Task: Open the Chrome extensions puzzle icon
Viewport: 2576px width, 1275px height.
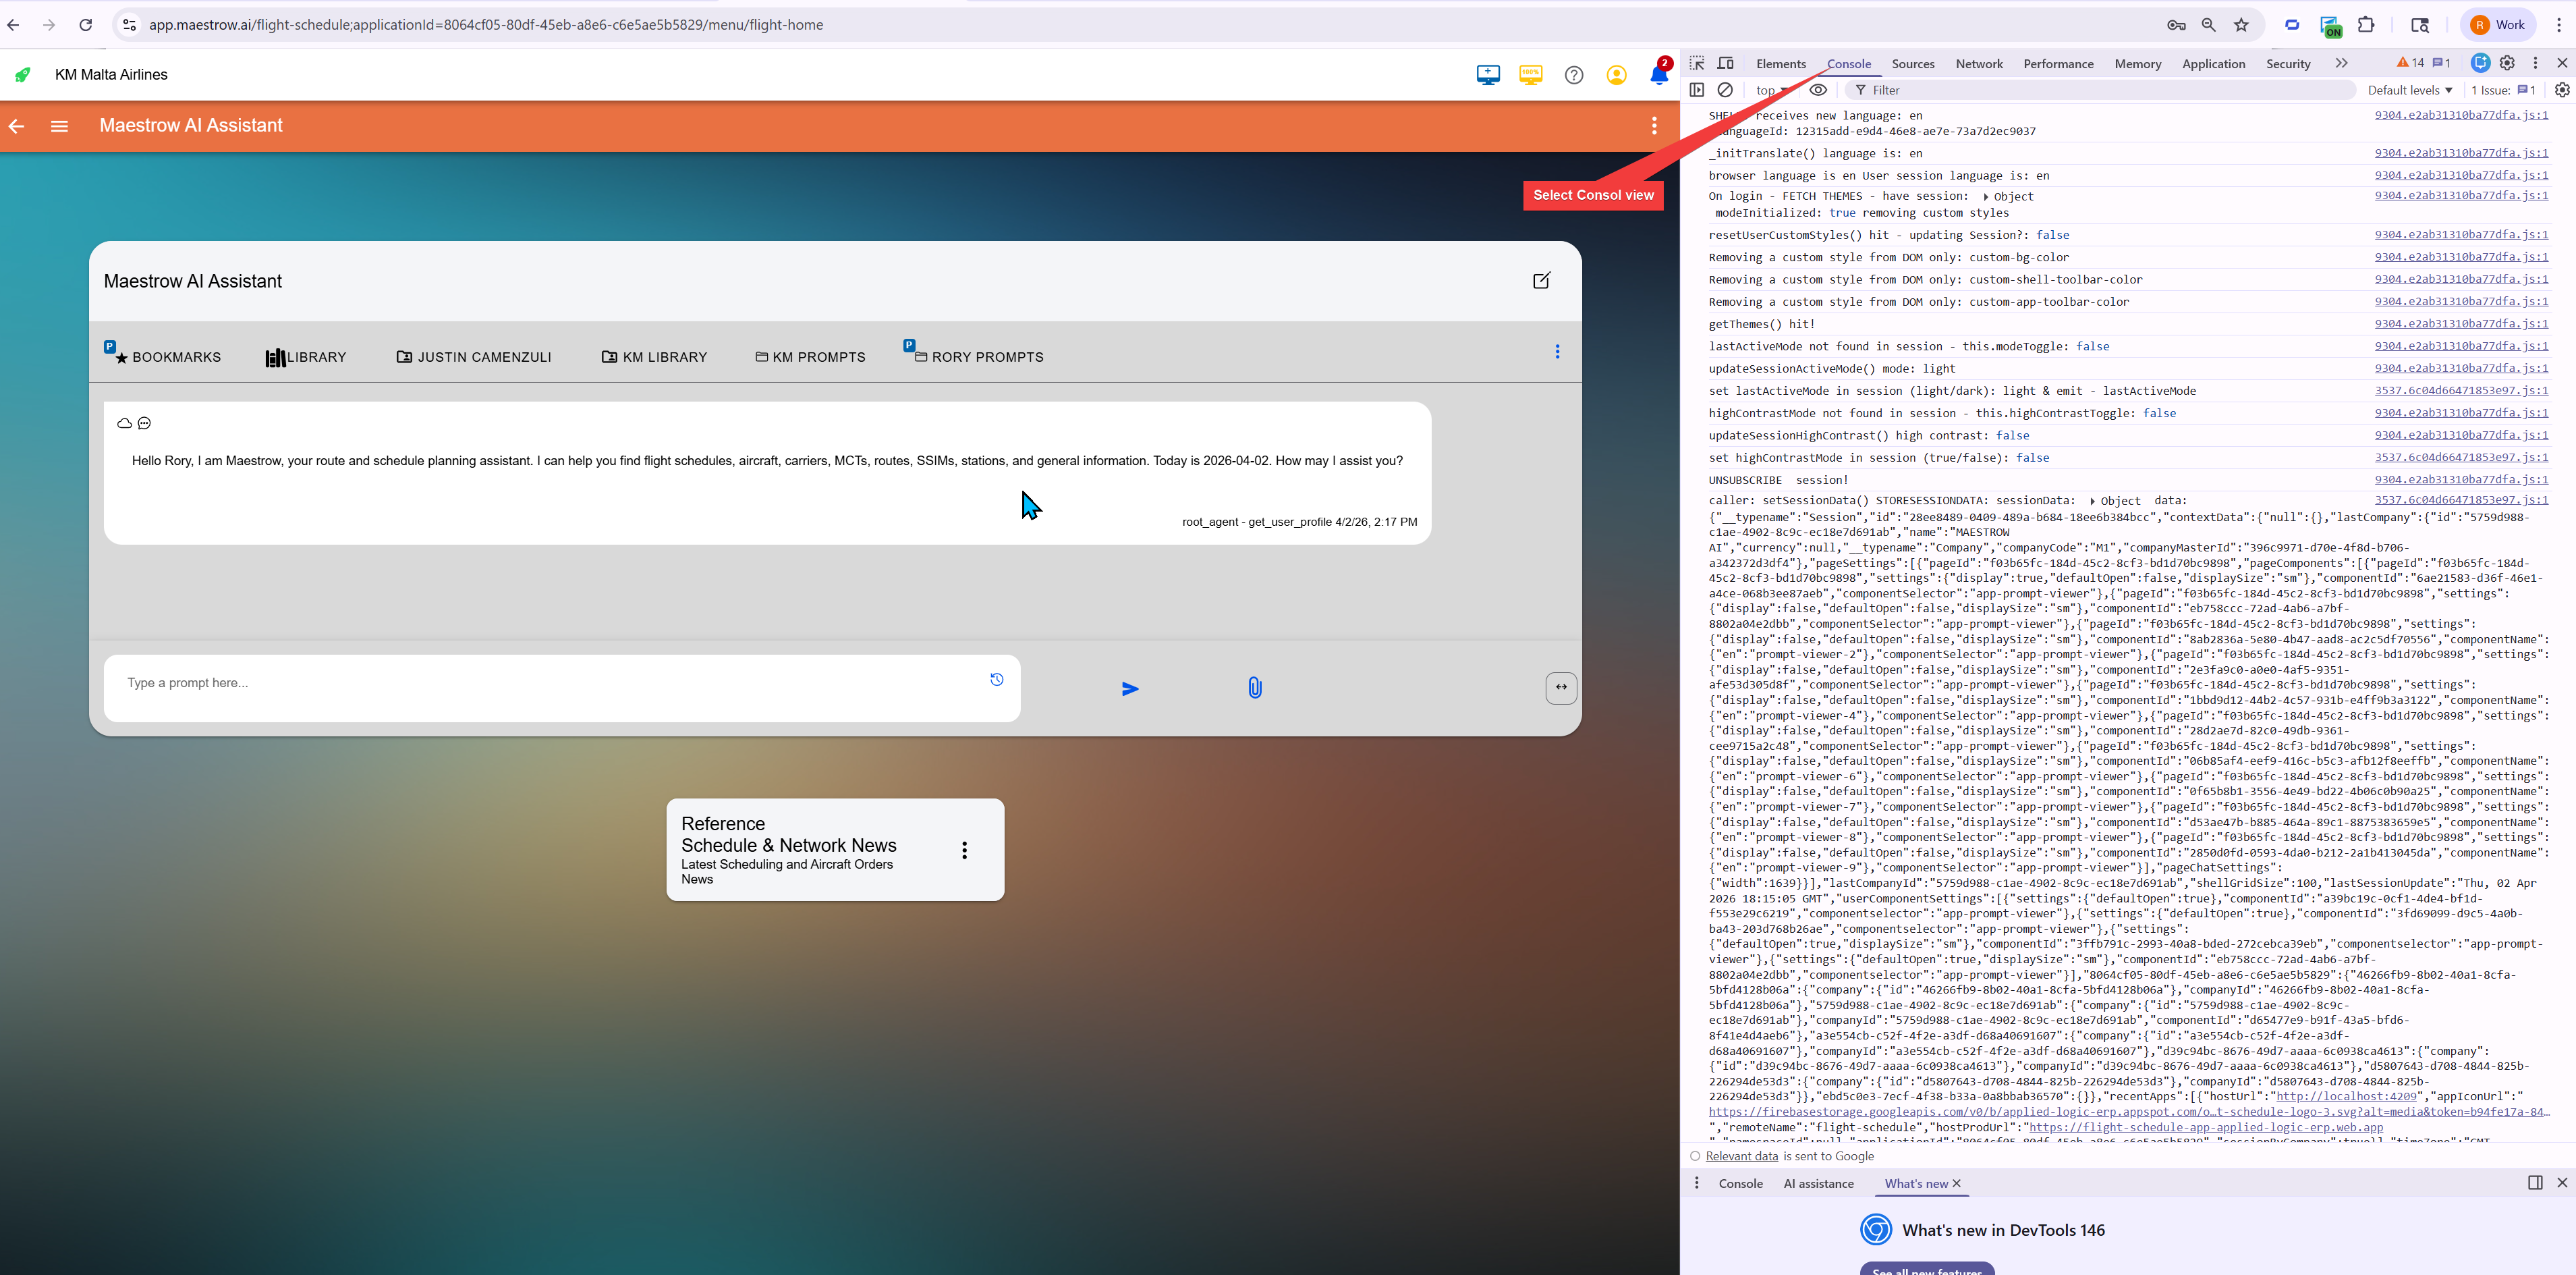Action: [2366, 25]
